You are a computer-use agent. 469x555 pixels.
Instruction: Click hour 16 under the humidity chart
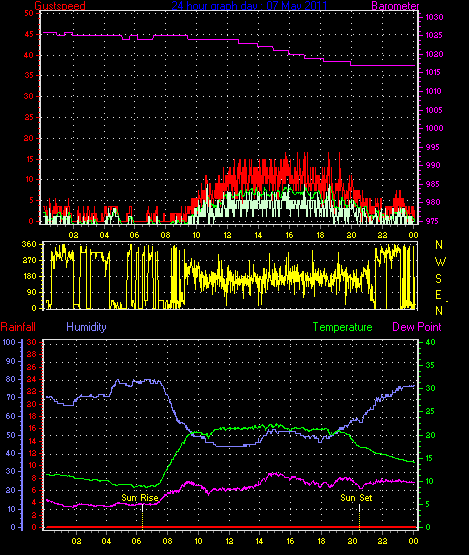tap(290, 541)
